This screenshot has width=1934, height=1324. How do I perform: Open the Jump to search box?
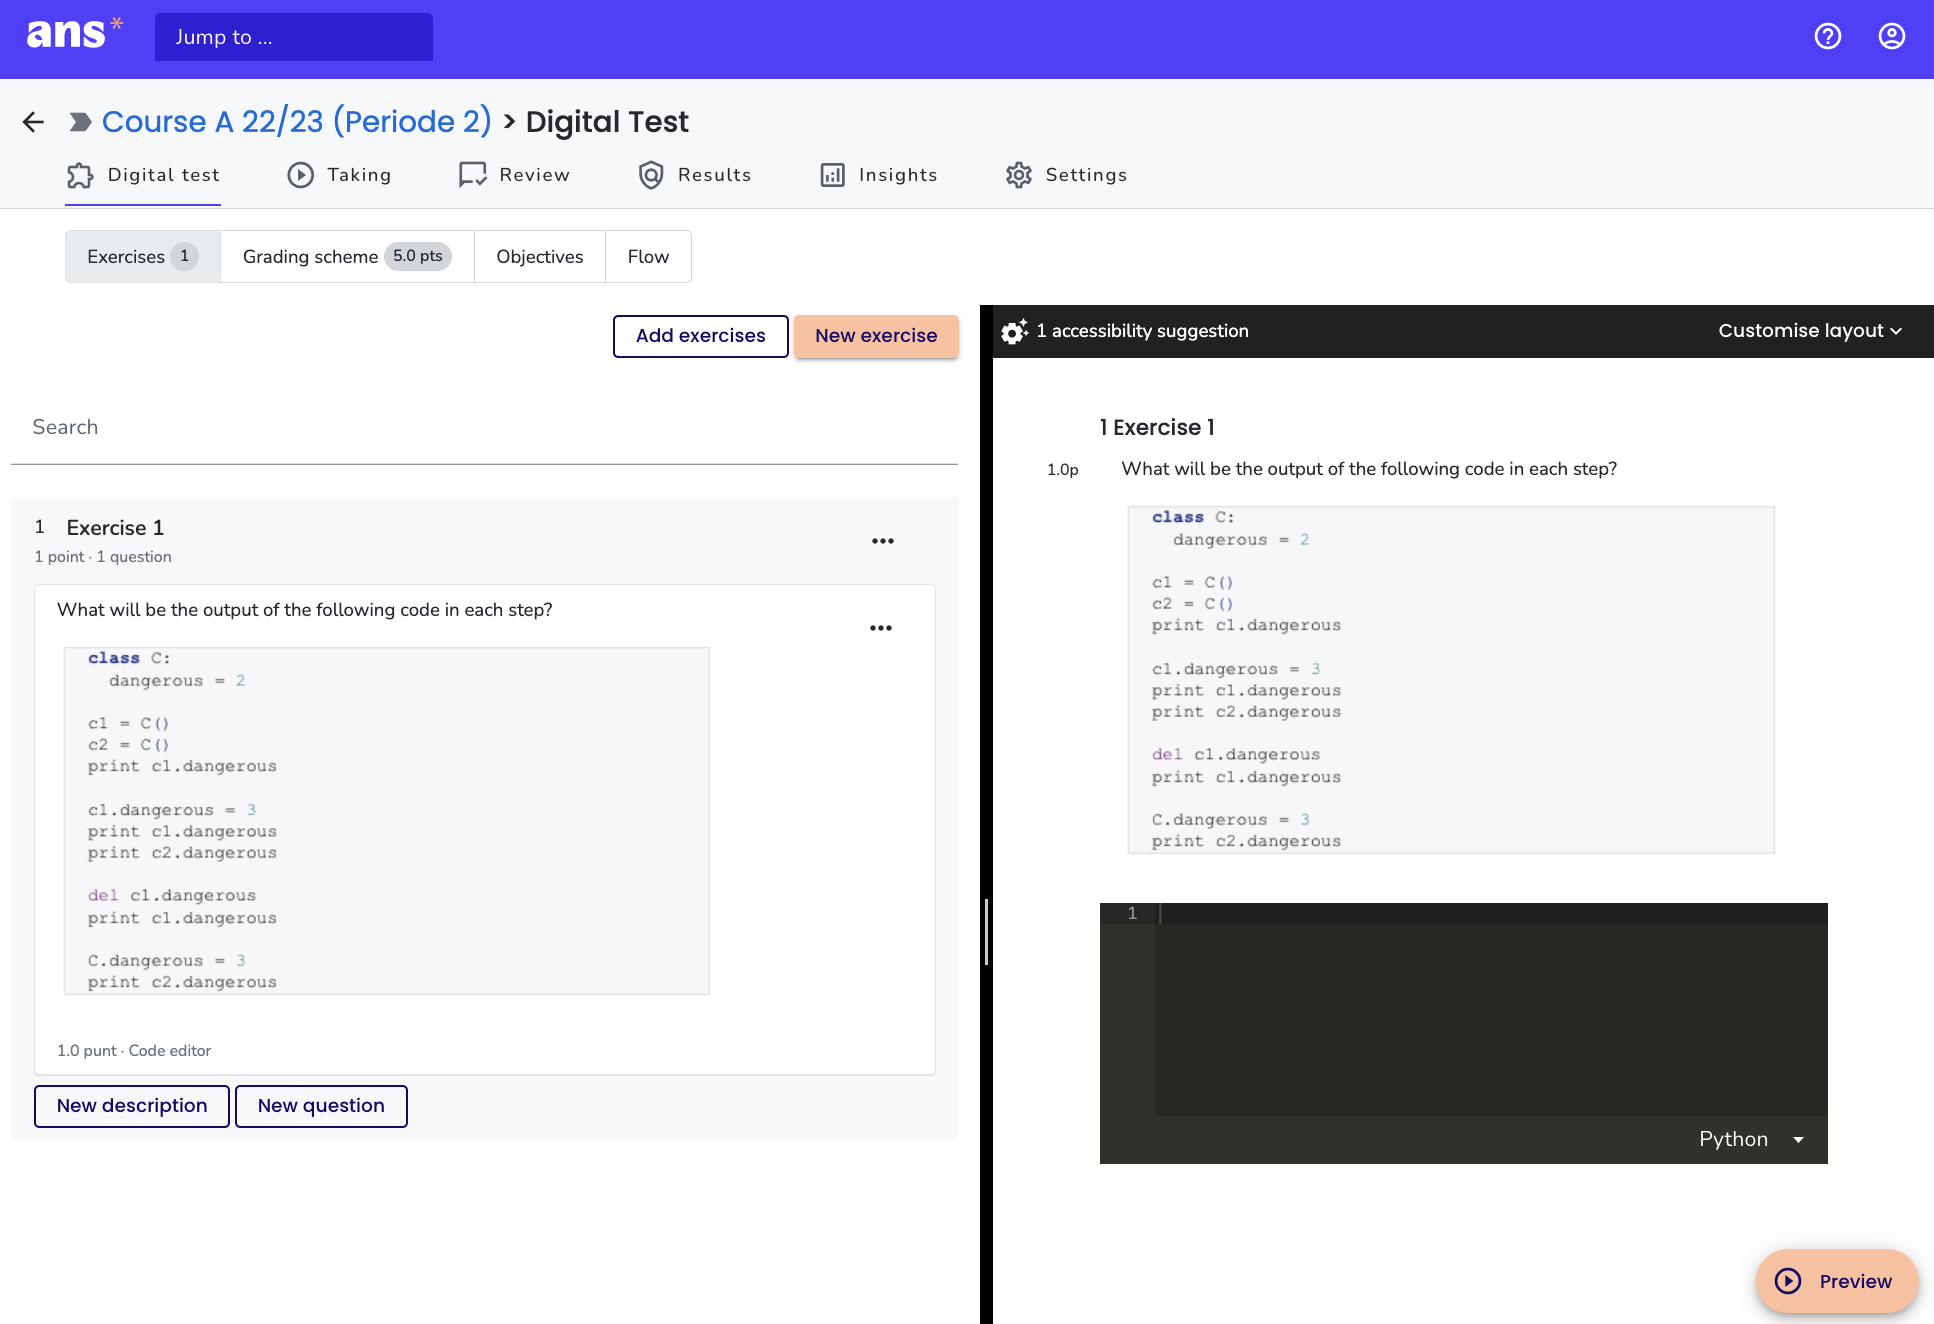tap(294, 37)
